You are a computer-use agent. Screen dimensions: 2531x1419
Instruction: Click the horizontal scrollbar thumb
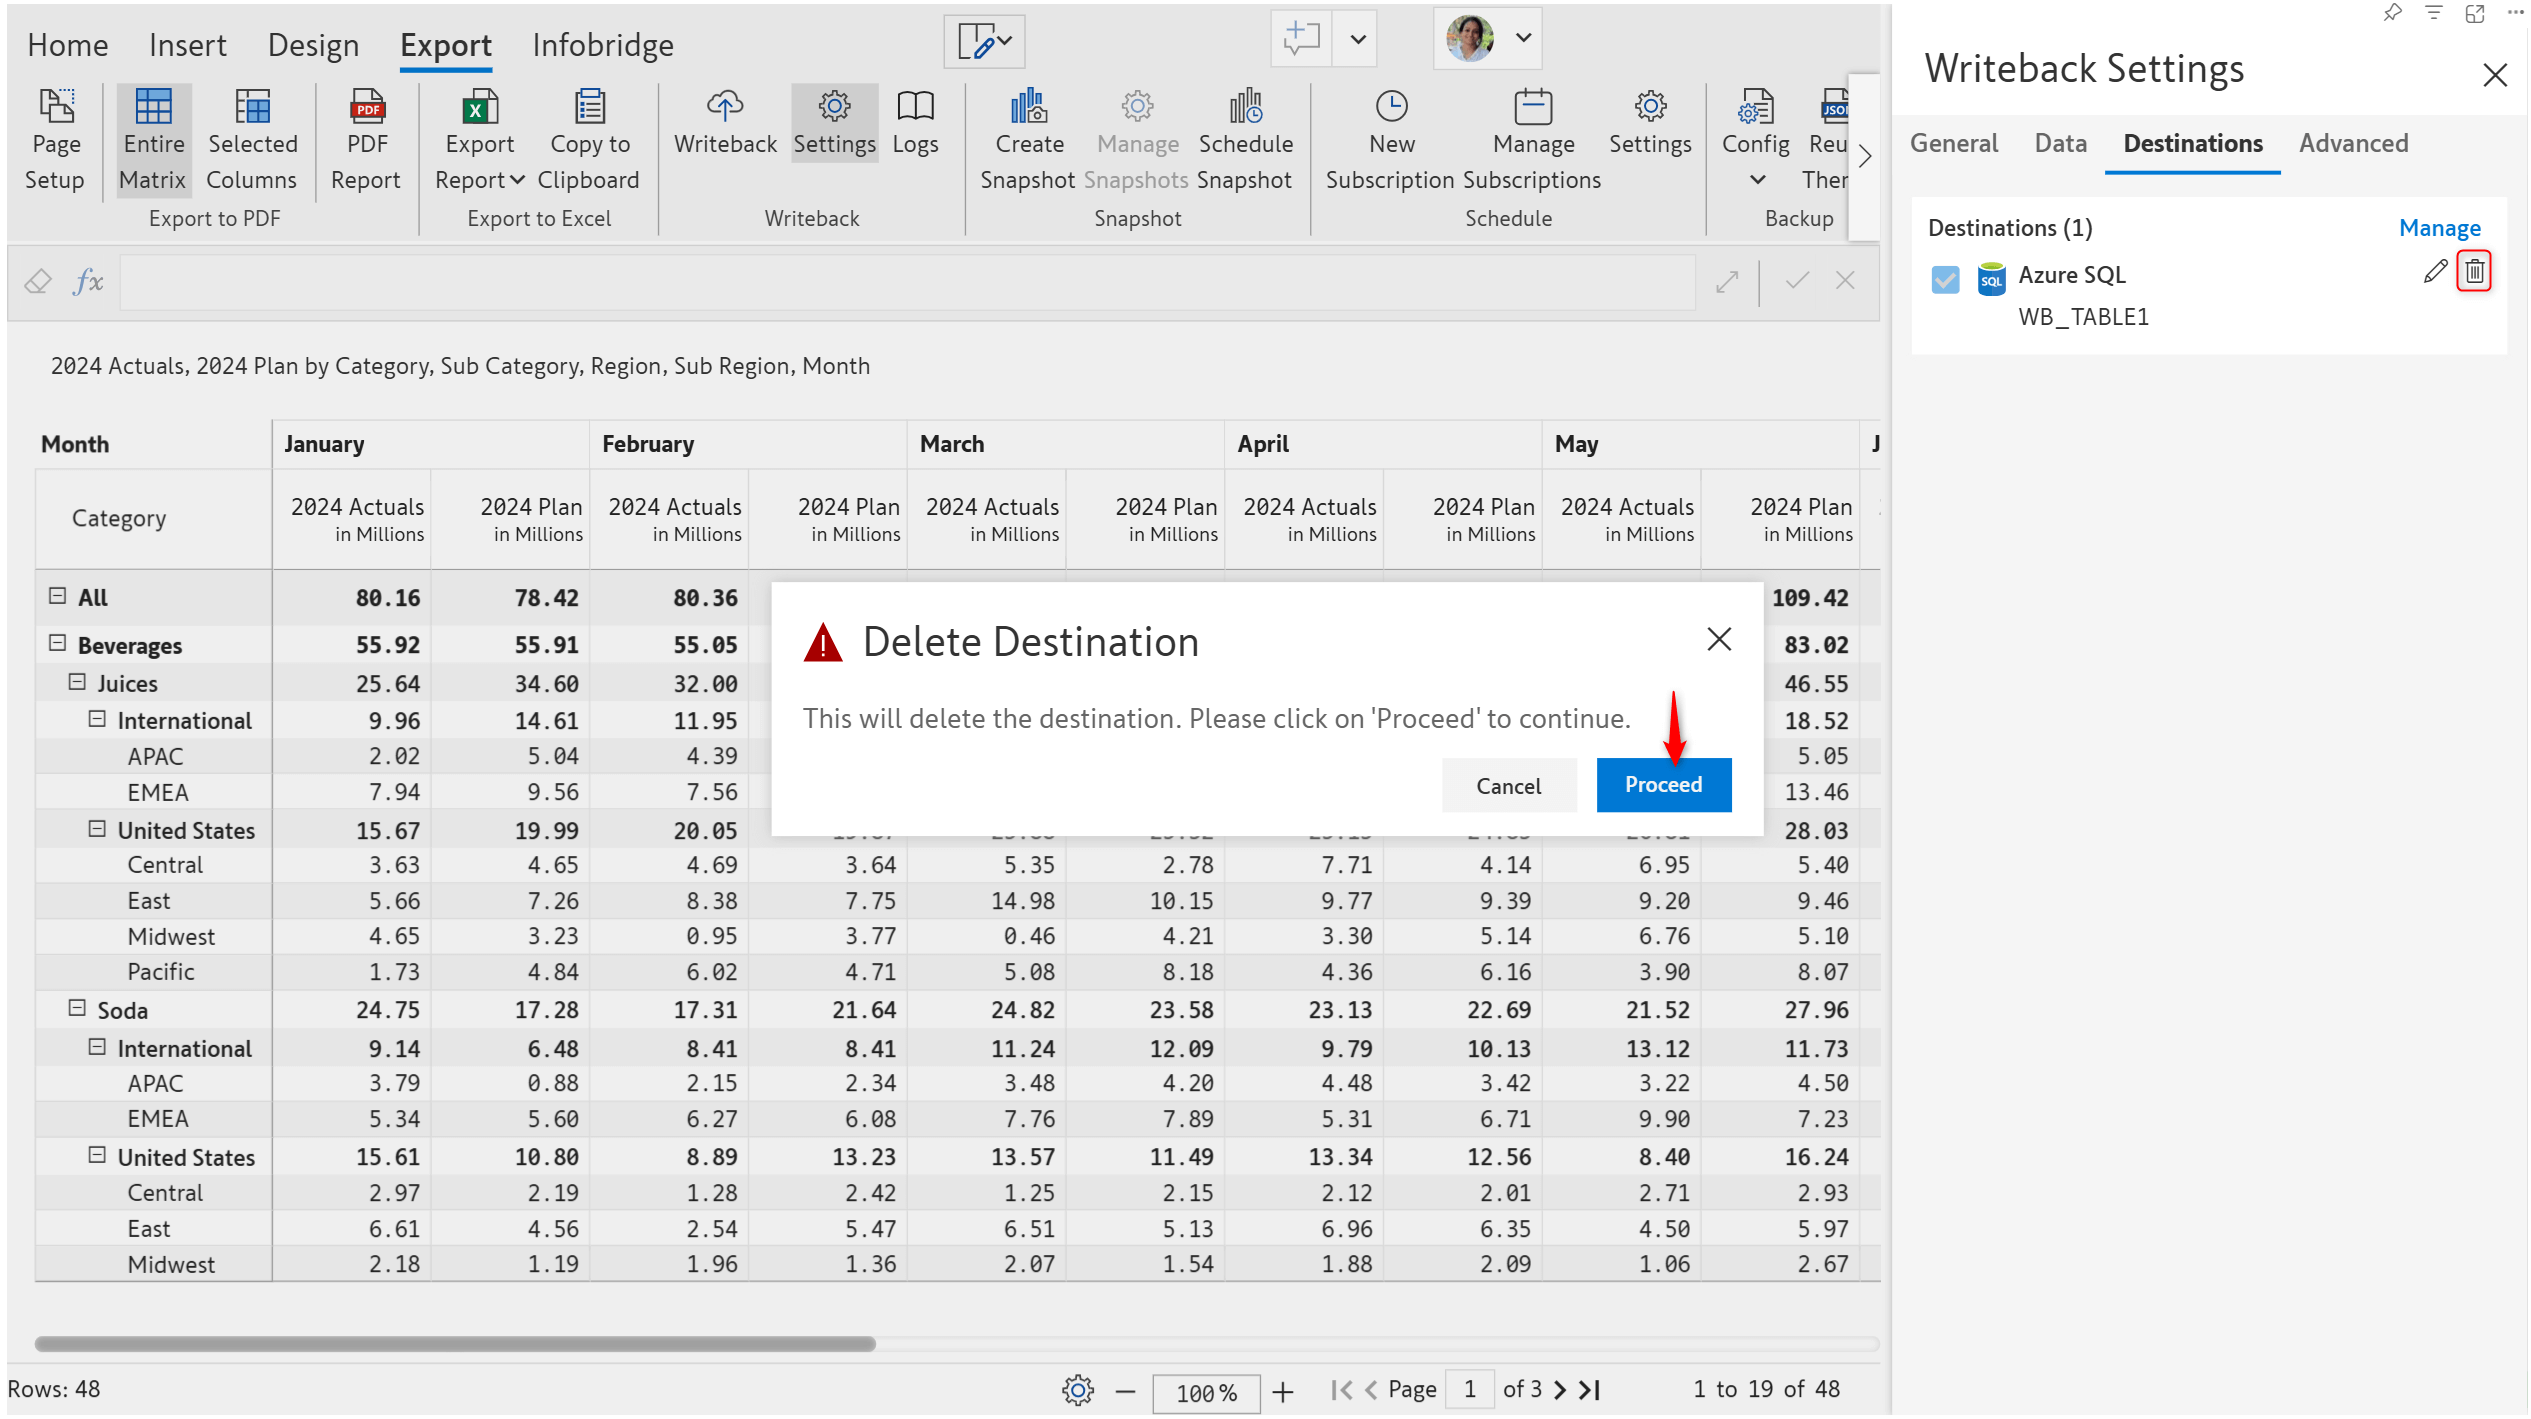click(x=455, y=1344)
